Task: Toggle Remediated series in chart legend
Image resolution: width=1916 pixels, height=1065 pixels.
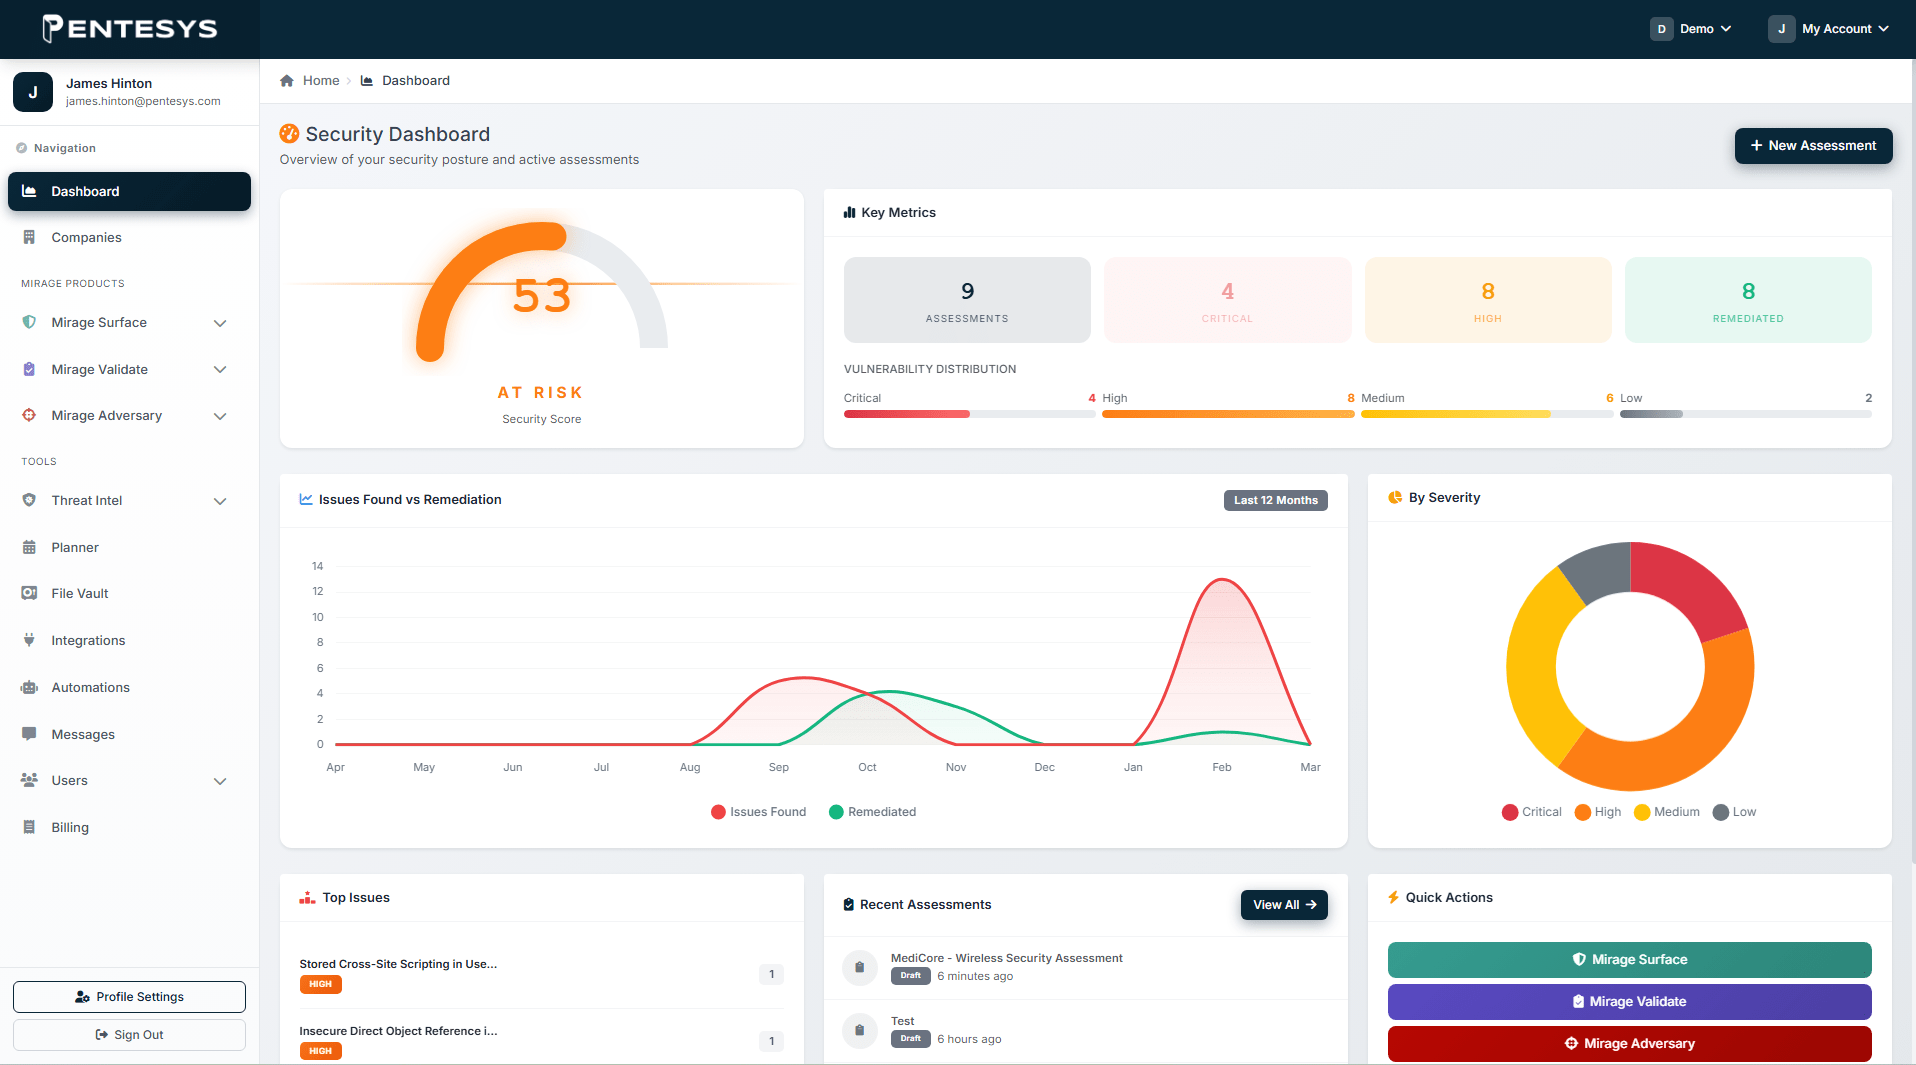Action: pos(872,812)
